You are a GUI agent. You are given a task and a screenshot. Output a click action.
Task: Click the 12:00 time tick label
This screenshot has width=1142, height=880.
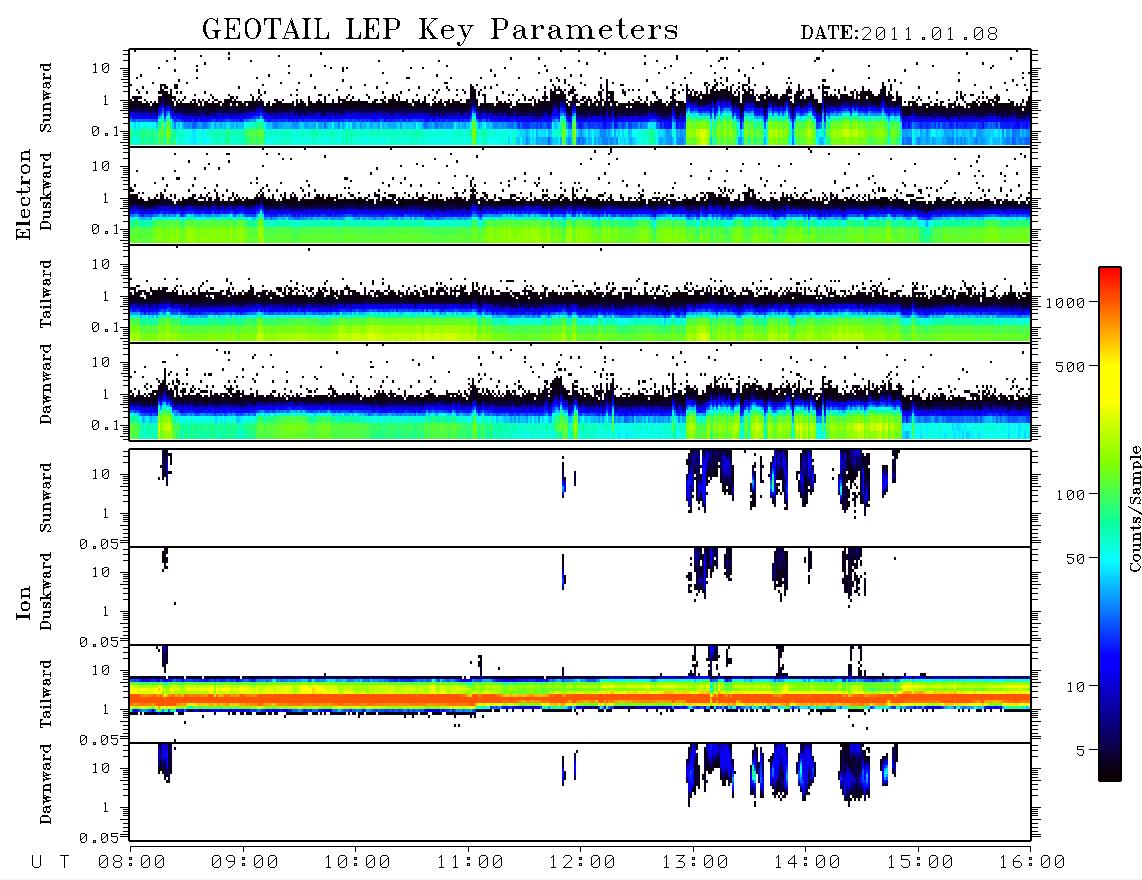click(x=582, y=862)
